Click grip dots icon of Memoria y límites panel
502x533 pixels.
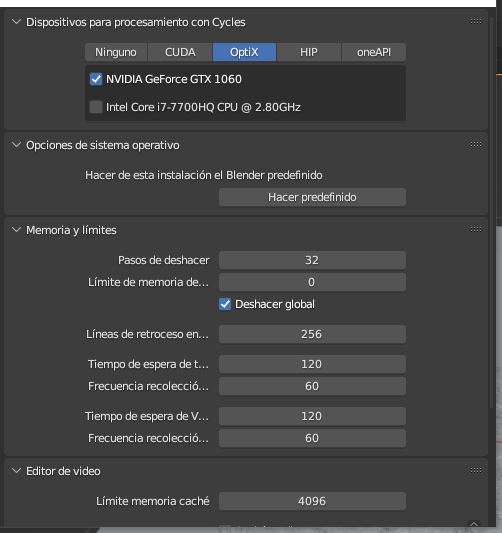point(476,229)
